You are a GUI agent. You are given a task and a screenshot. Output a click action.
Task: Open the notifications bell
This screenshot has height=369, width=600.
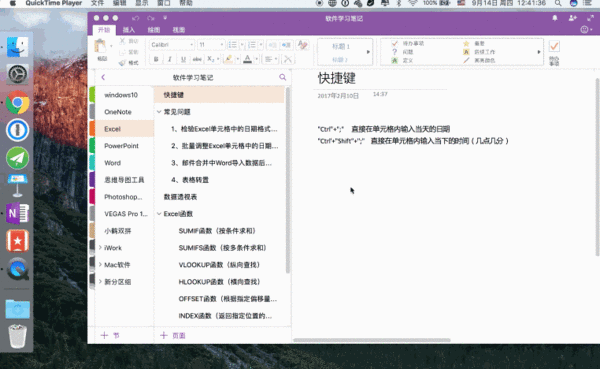click(554, 18)
